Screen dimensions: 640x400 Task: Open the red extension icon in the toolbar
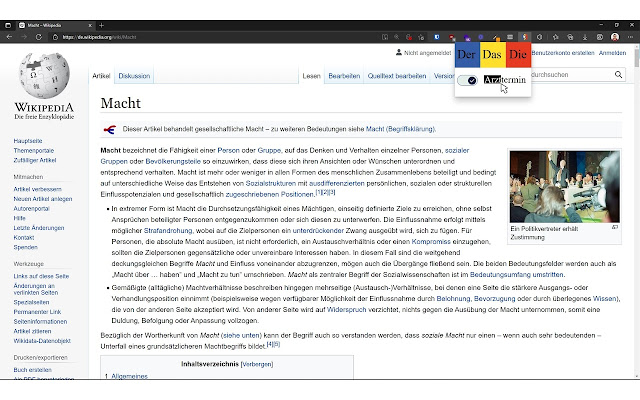click(x=452, y=37)
